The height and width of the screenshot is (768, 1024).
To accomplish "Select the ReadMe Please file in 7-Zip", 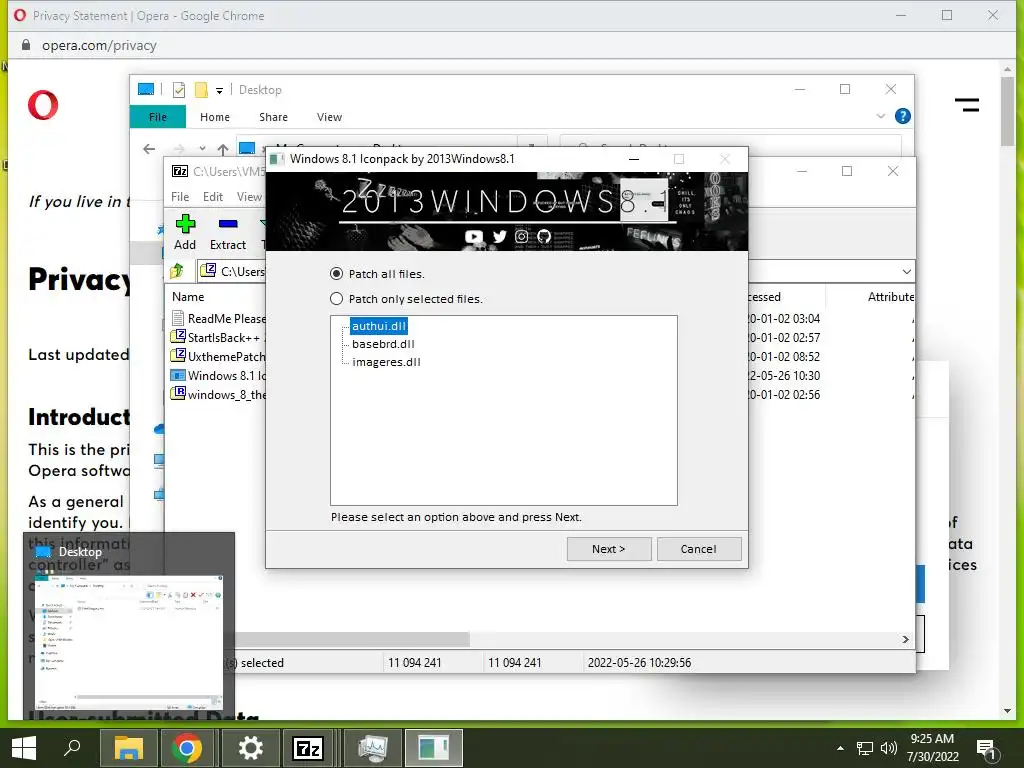I will click(x=219, y=319).
